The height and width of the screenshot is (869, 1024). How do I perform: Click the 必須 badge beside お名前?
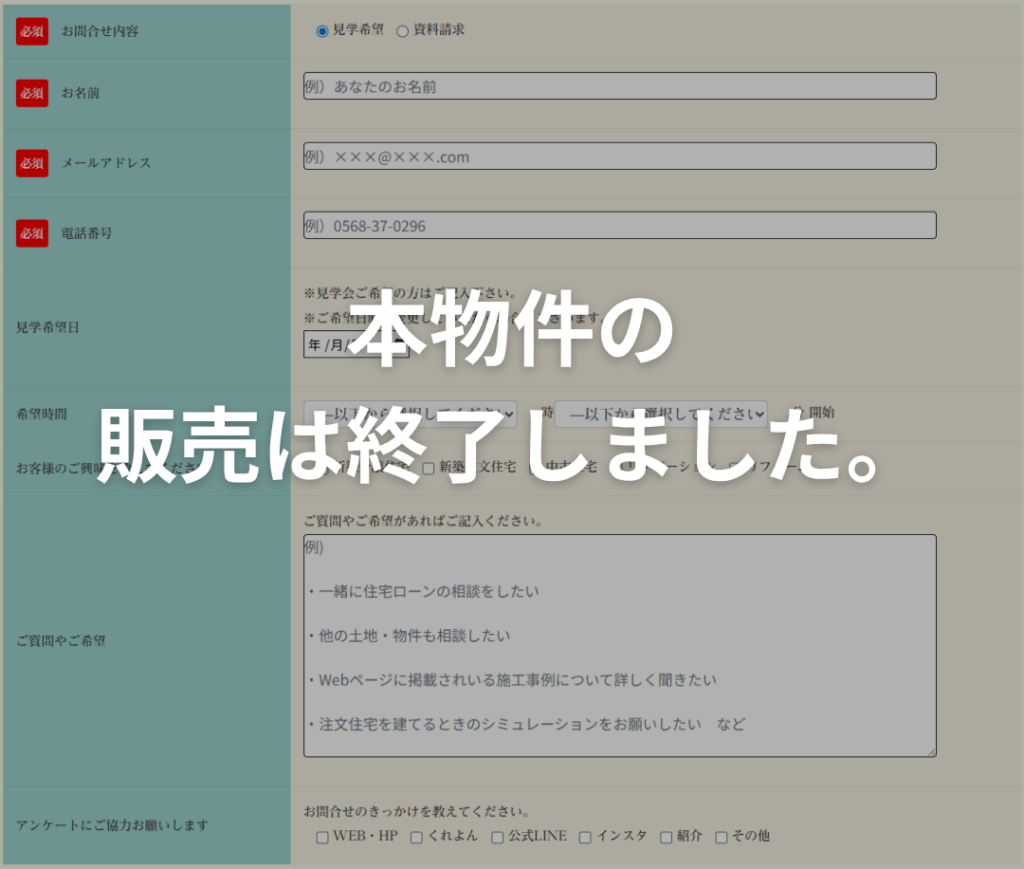(x=32, y=93)
